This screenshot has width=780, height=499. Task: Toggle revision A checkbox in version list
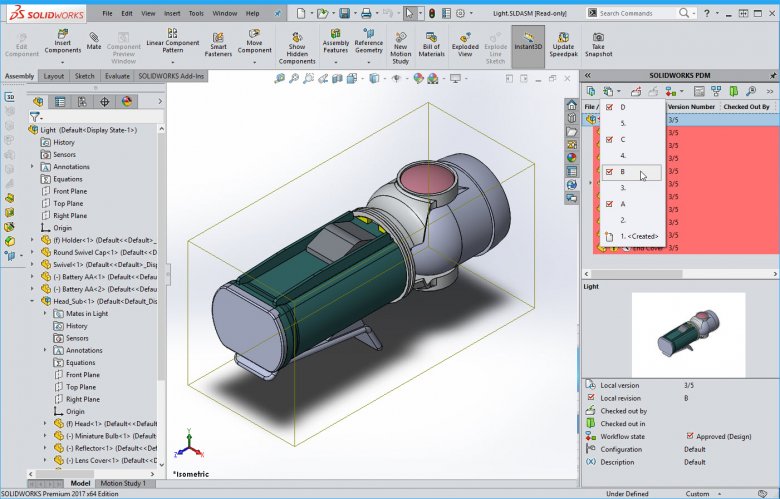[x=609, y=204]
